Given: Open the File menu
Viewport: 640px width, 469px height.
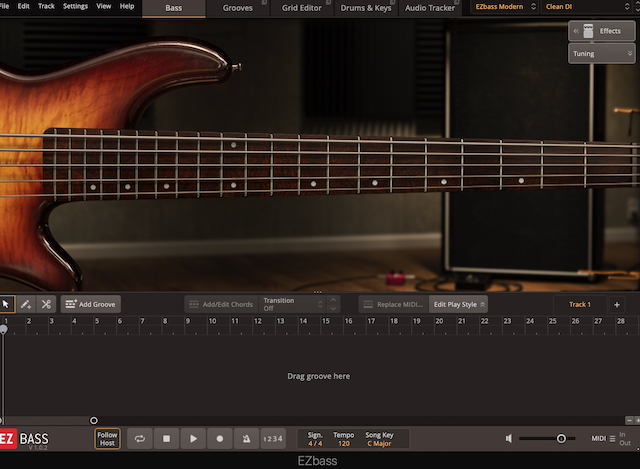Looking at the screenshot, I should point(4,6).
